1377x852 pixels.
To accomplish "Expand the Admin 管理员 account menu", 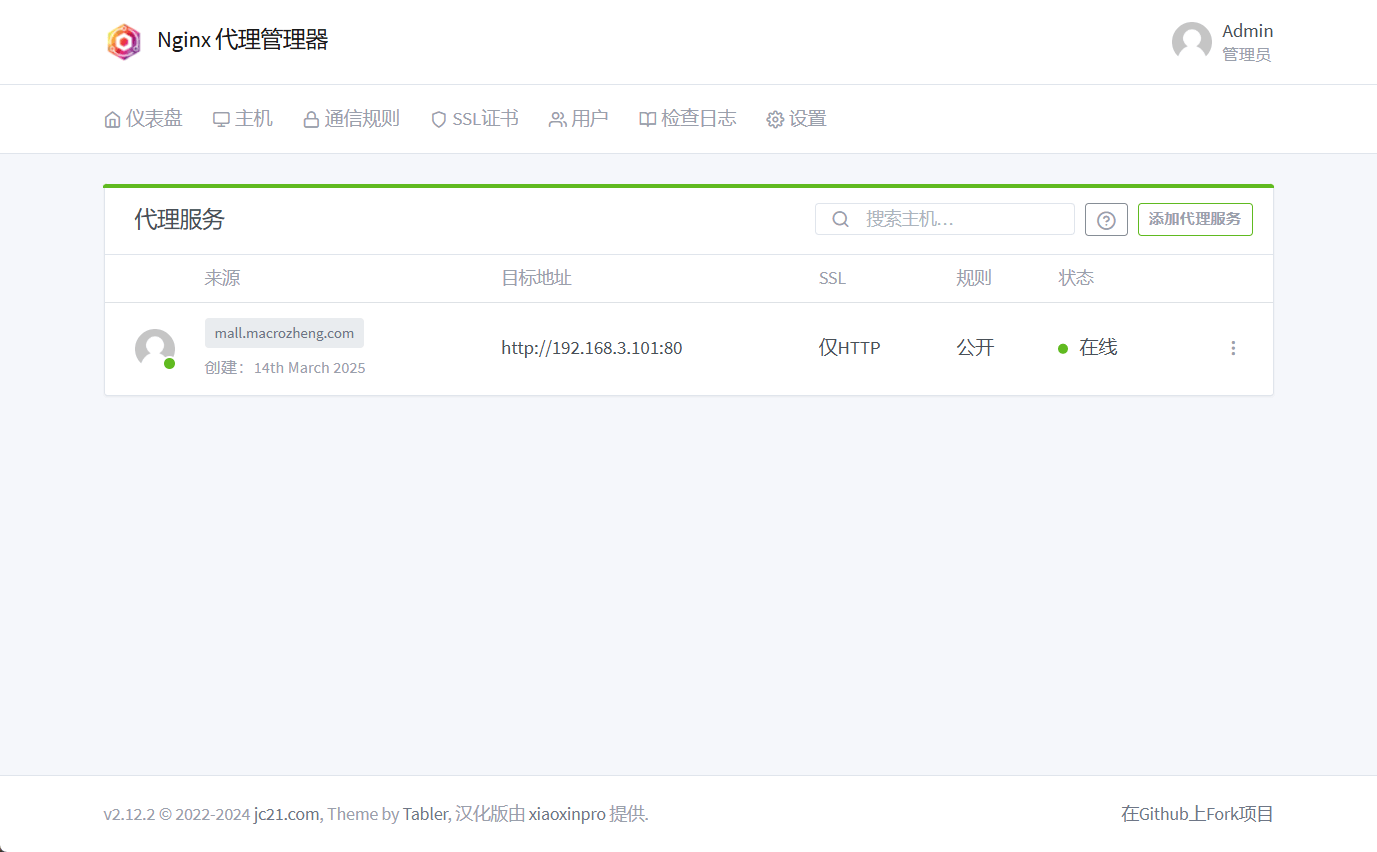I will click(x=1246, y=42).
